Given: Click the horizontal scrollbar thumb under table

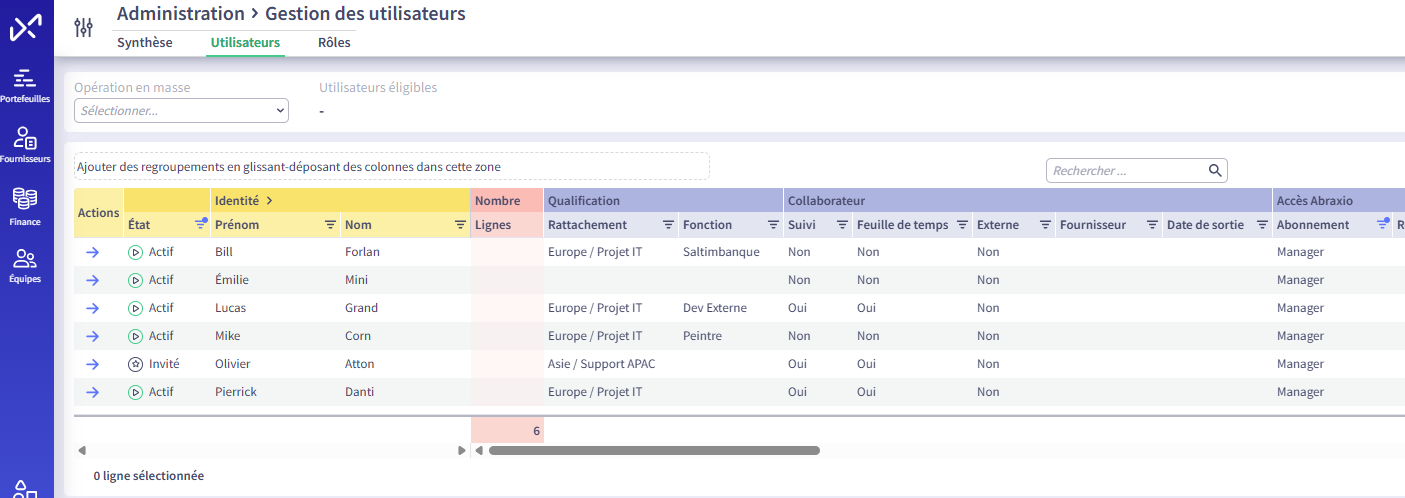Looking at the screenshot, I should click(654, 451).
